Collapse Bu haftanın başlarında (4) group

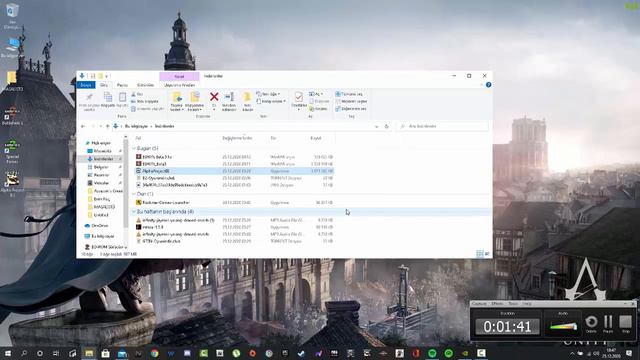pos(134,212)
